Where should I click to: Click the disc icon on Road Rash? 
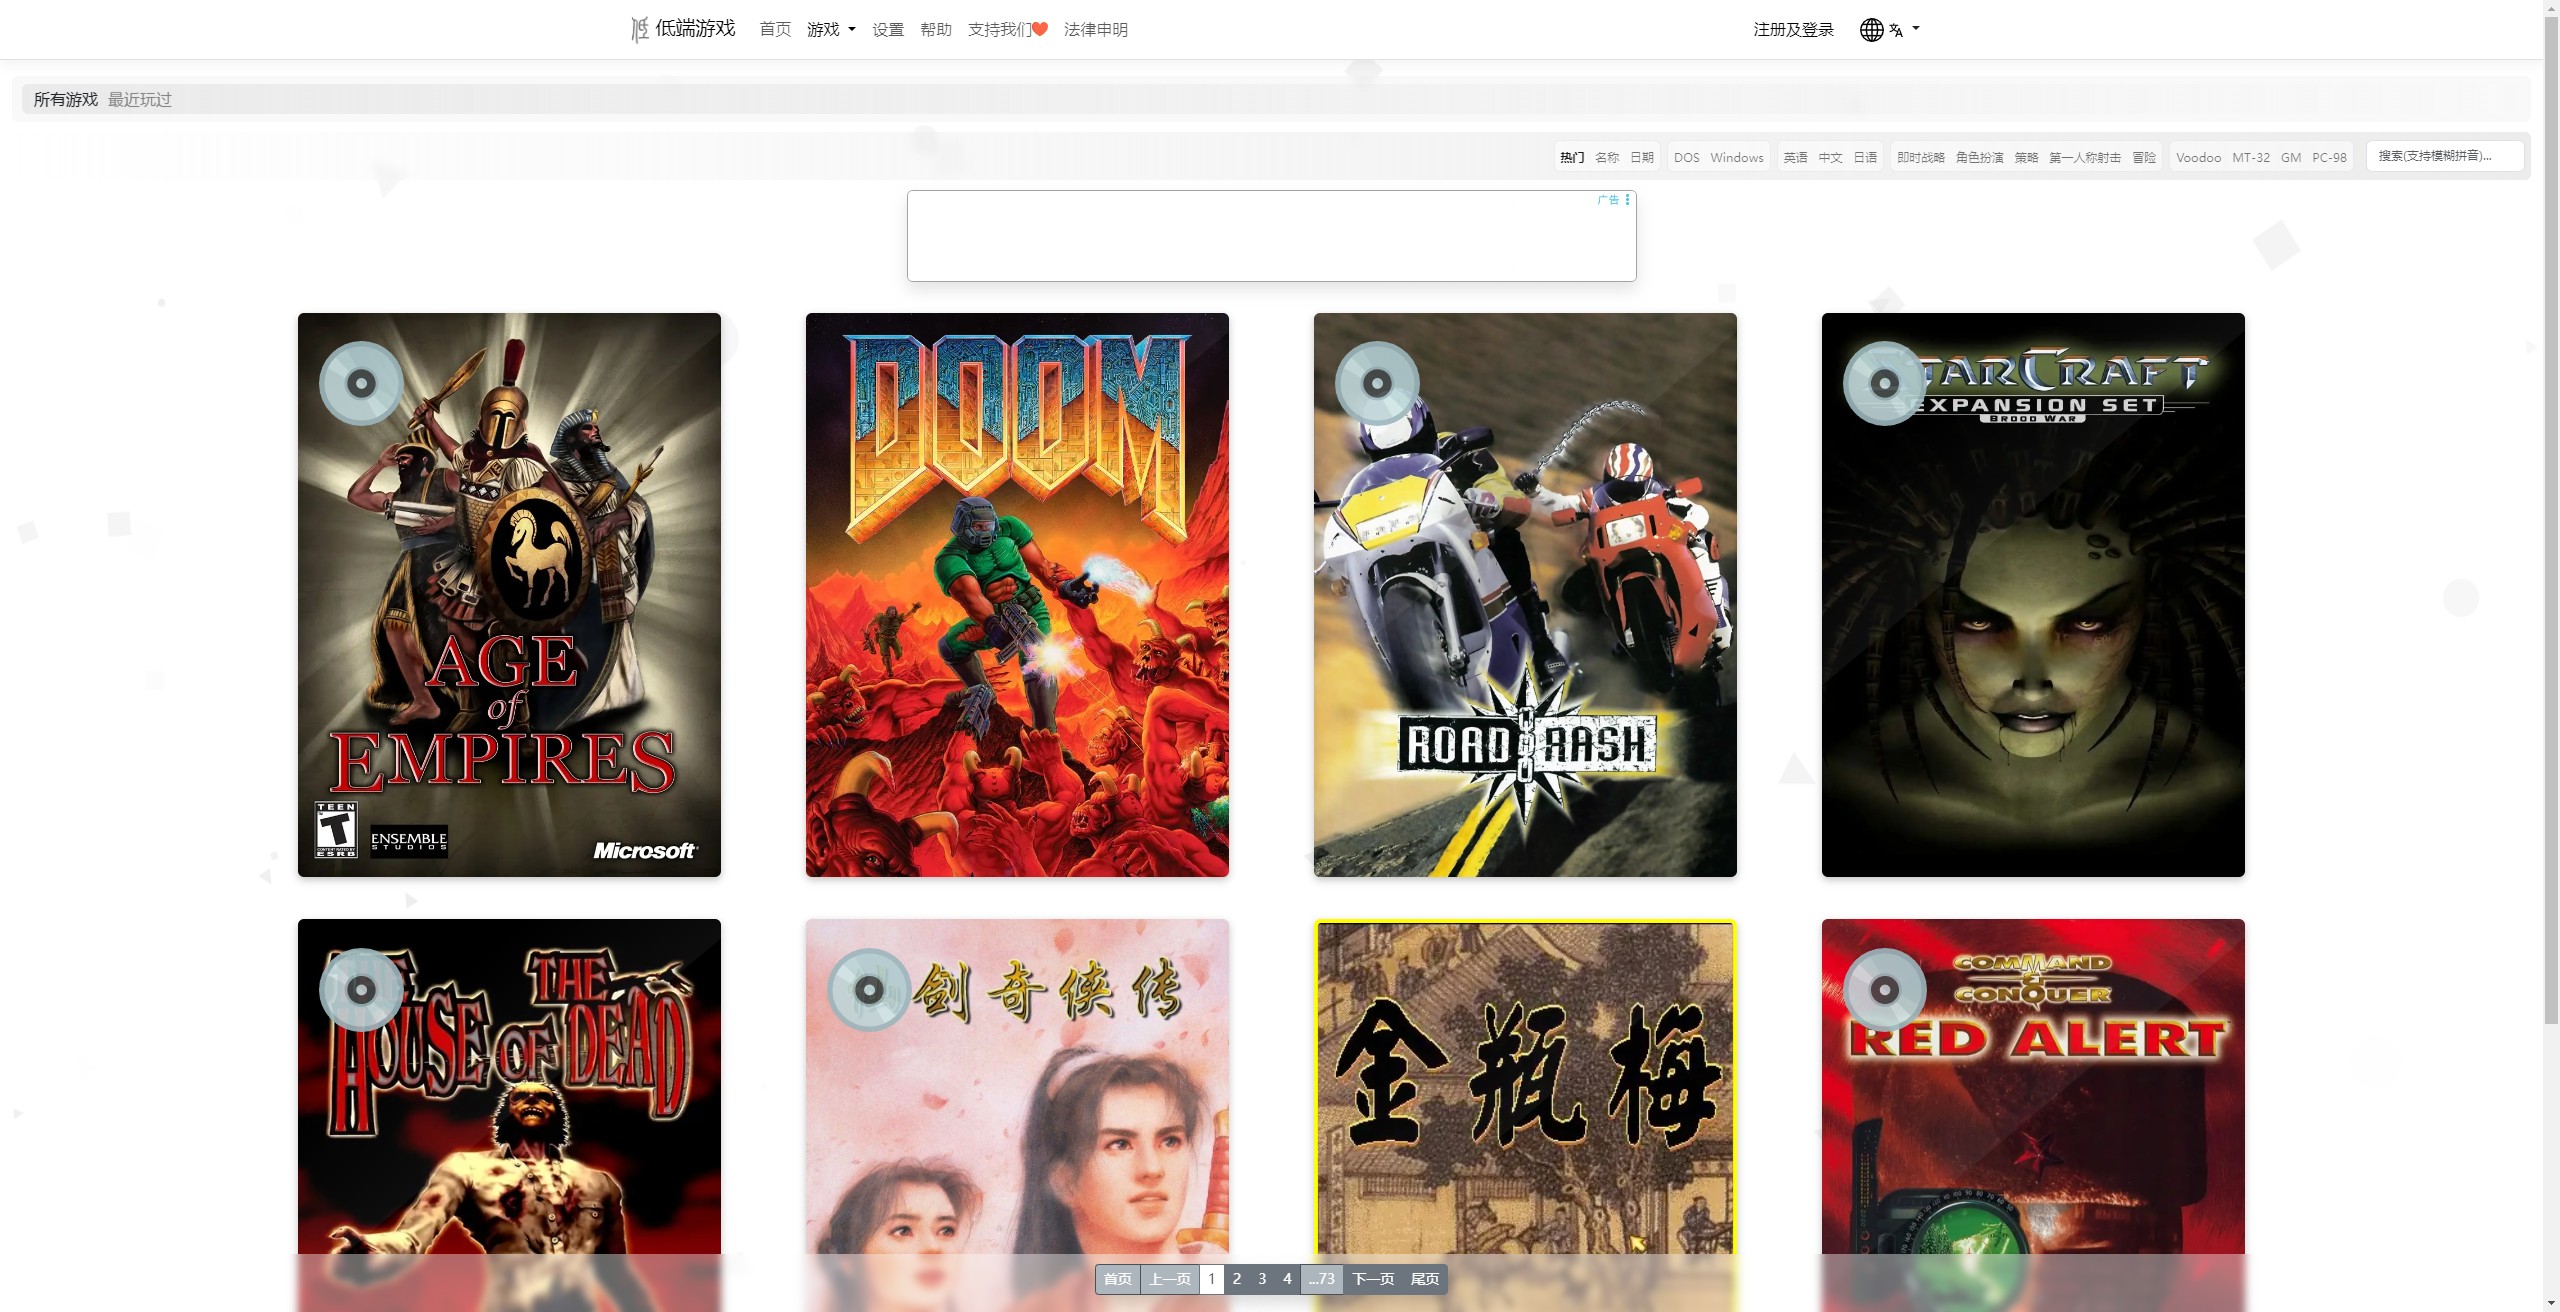pos(1377,383)
